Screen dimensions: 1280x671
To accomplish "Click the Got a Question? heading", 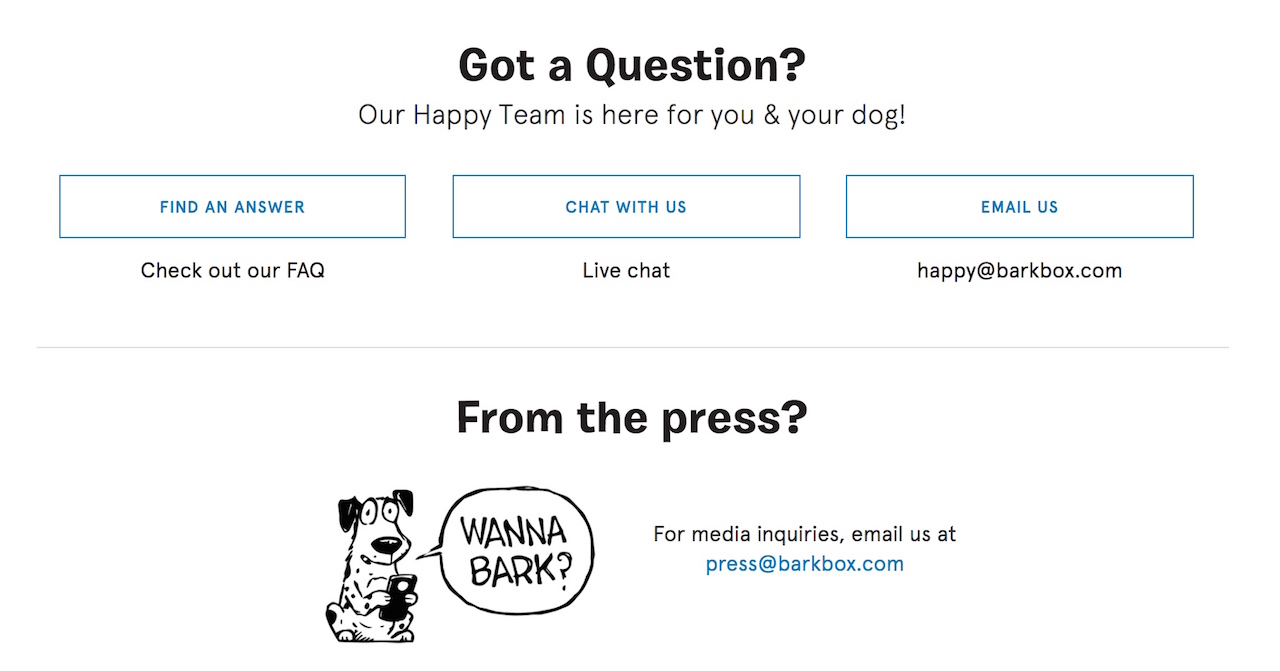I will [631, 65].
